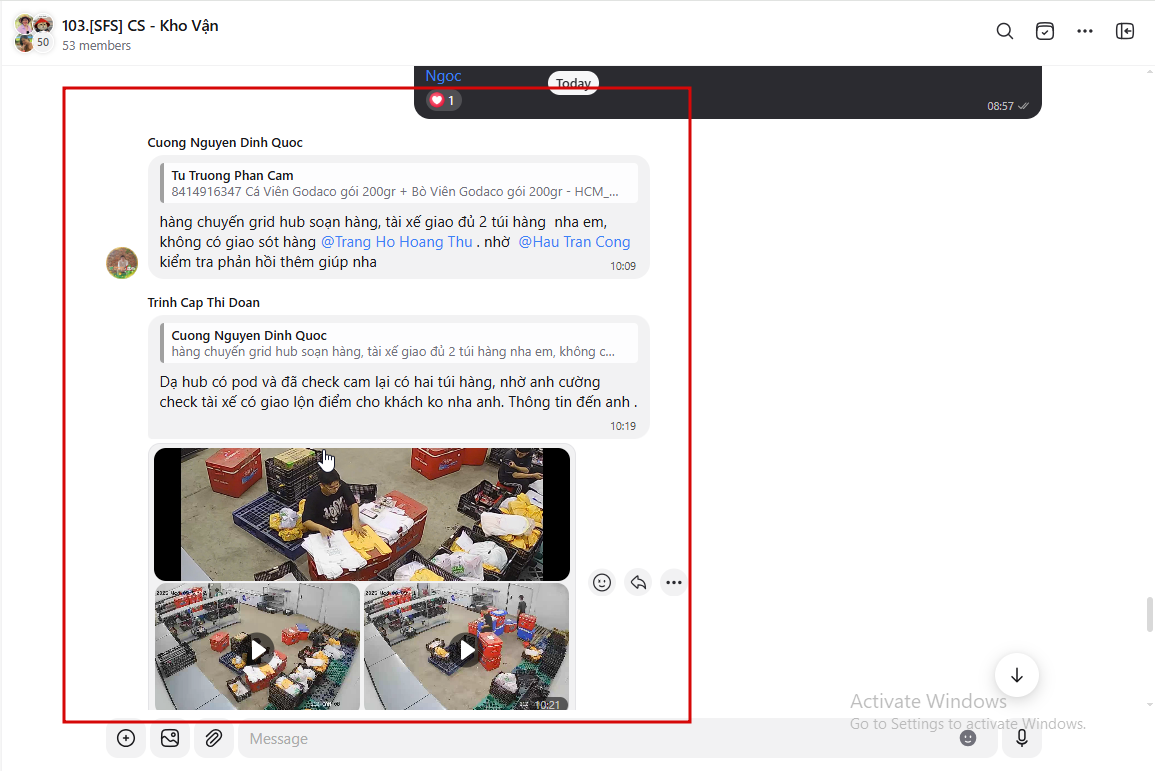The height and width of the screenshot is (771, 1155).
Task: Attach a file with the paperclip icon
Action: (214, 738)
